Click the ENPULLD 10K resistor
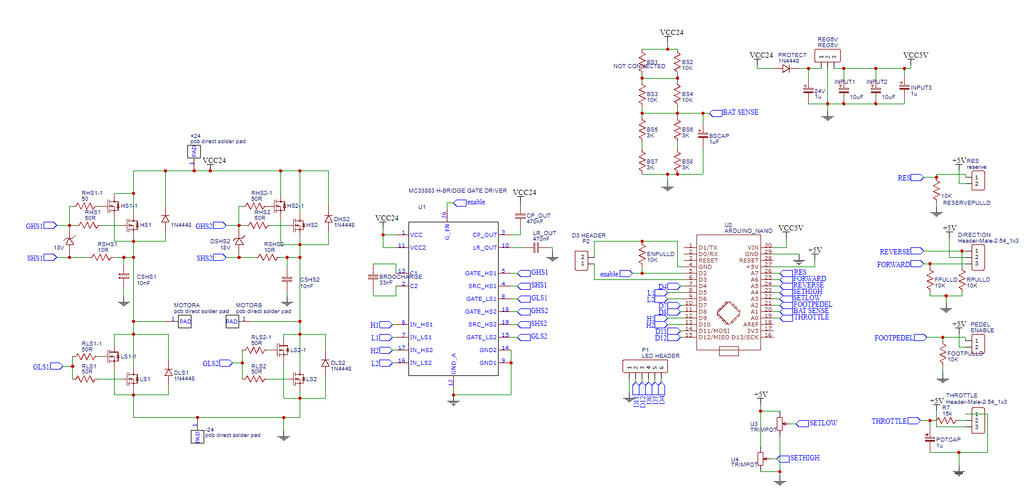 pyautogui.click(x=641, y=254)
